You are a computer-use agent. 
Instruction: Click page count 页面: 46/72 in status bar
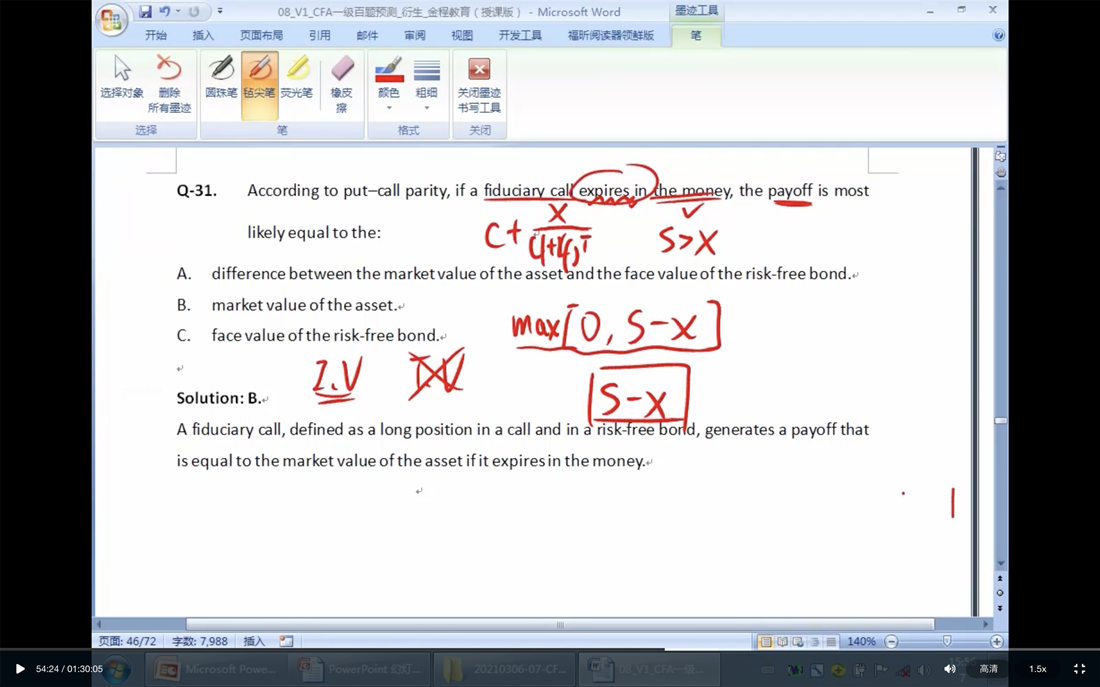(x=128, y=641)
